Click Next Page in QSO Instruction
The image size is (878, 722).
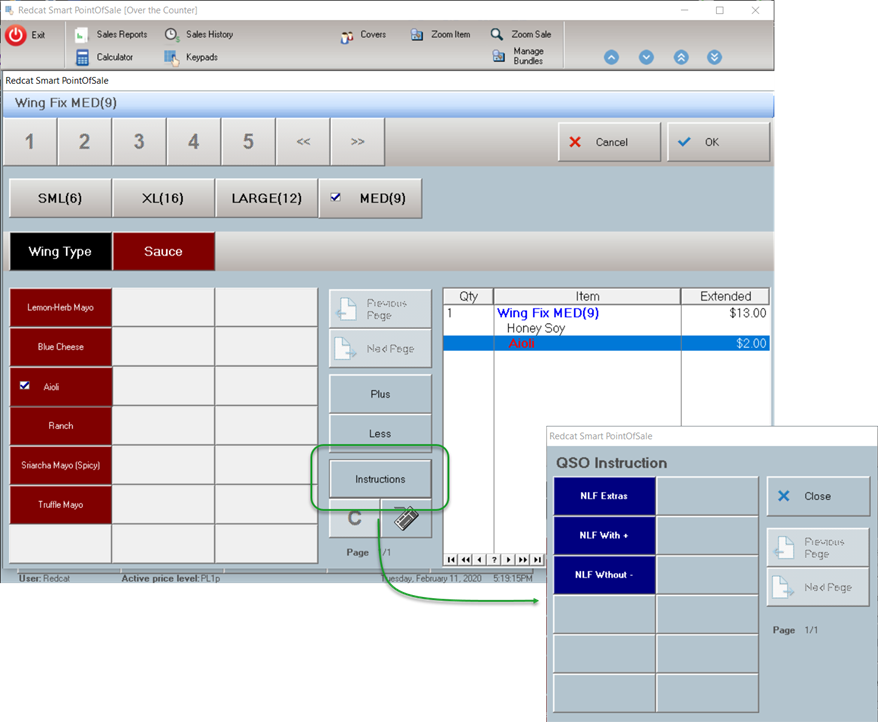(x=818, y=587)
